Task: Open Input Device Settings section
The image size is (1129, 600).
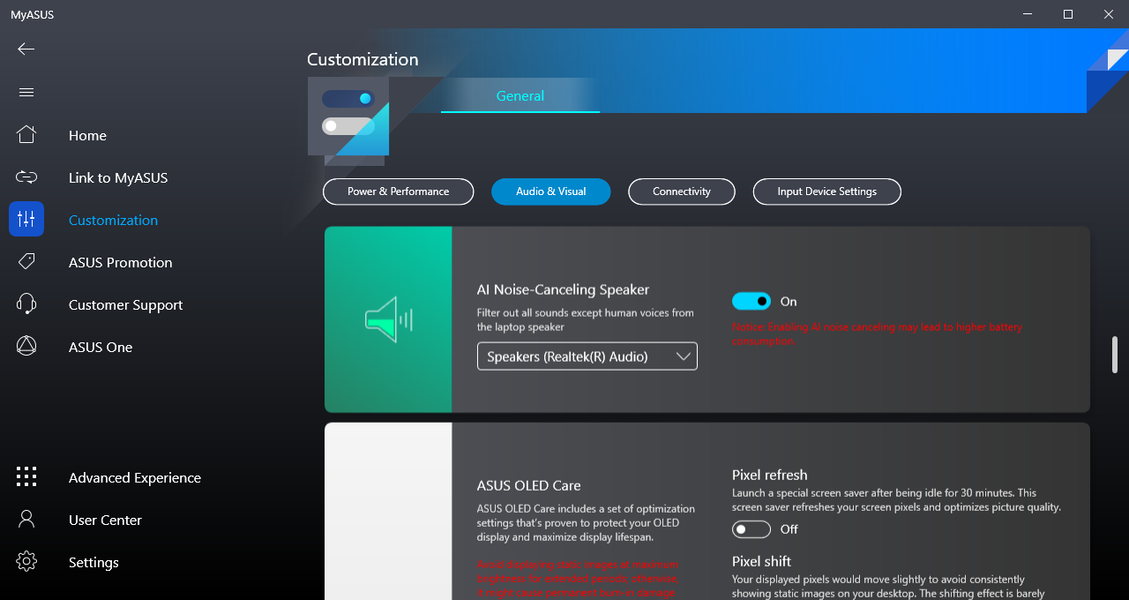Action: (x=827, y=192)
